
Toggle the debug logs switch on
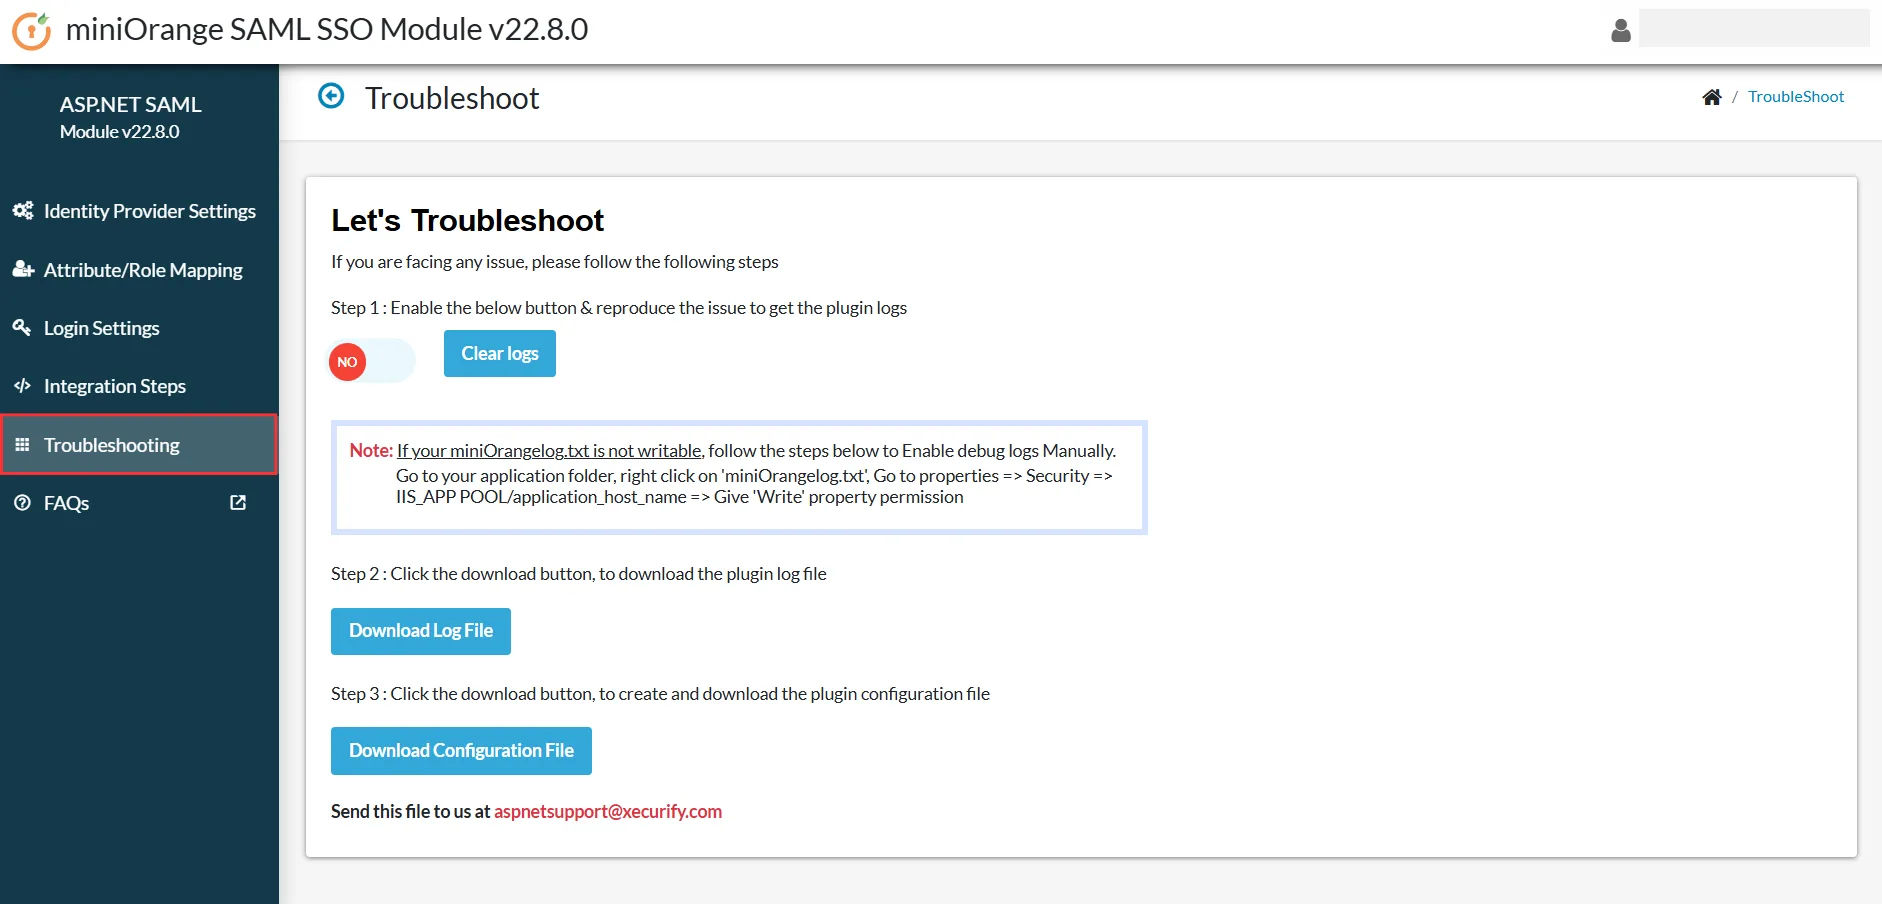(x=371, y=361)
